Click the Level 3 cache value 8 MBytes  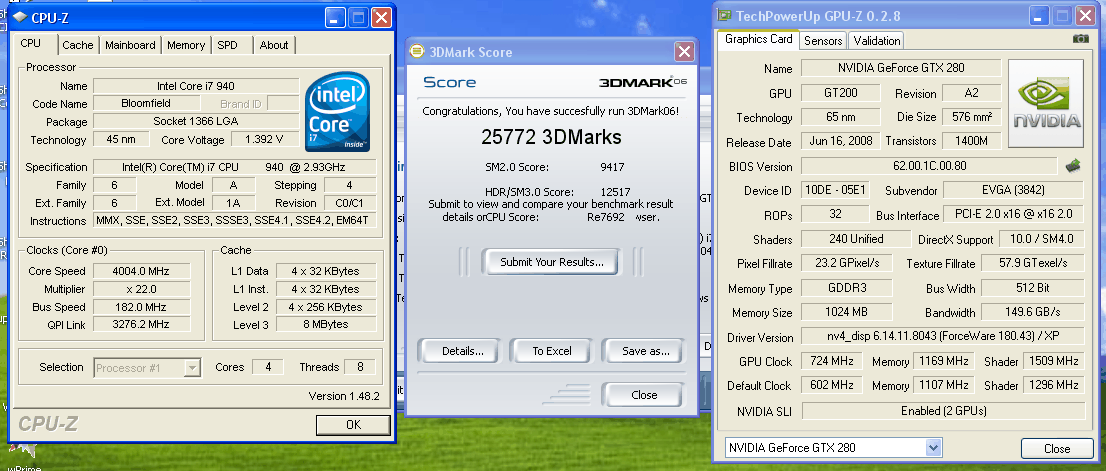click(x=326, y=324)
